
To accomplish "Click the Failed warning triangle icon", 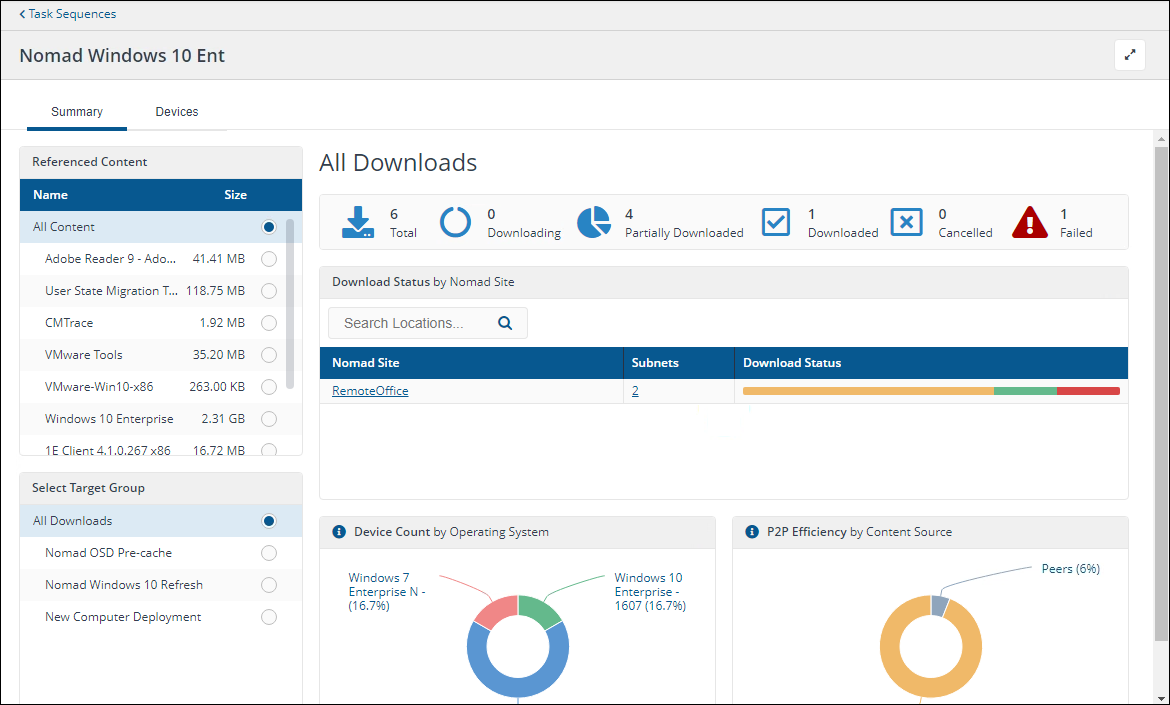I will point(1029,222).
